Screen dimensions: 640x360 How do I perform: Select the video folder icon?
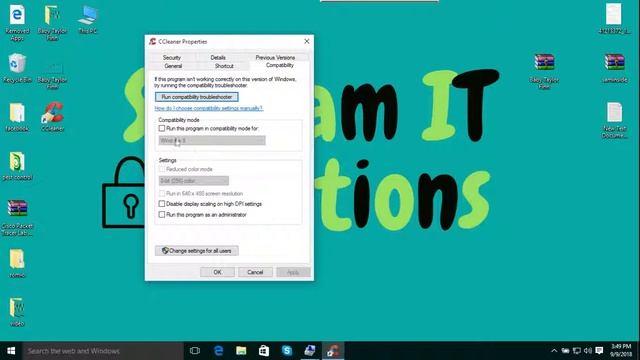coord(17,312)
